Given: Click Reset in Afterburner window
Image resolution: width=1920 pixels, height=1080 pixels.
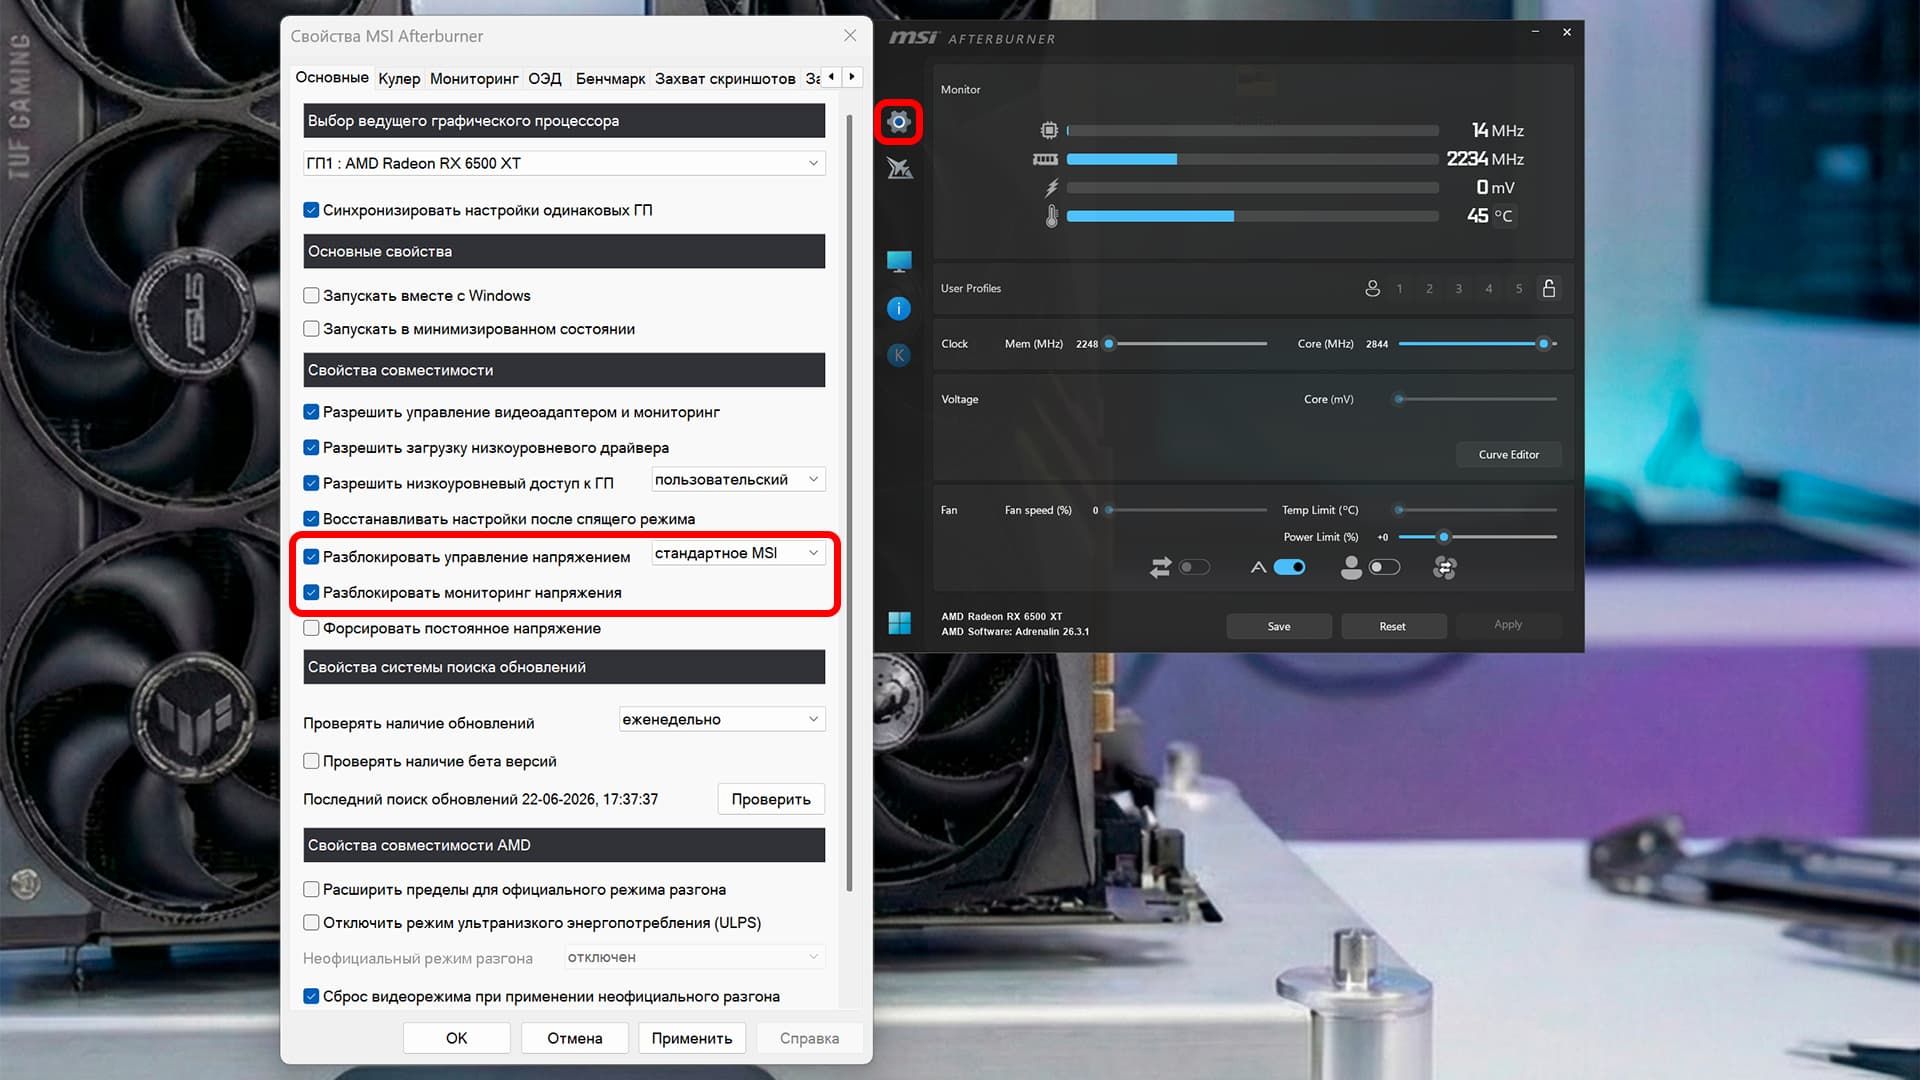Looking at the screenshot, I should pyautogui.click(x=1392, y=626).
